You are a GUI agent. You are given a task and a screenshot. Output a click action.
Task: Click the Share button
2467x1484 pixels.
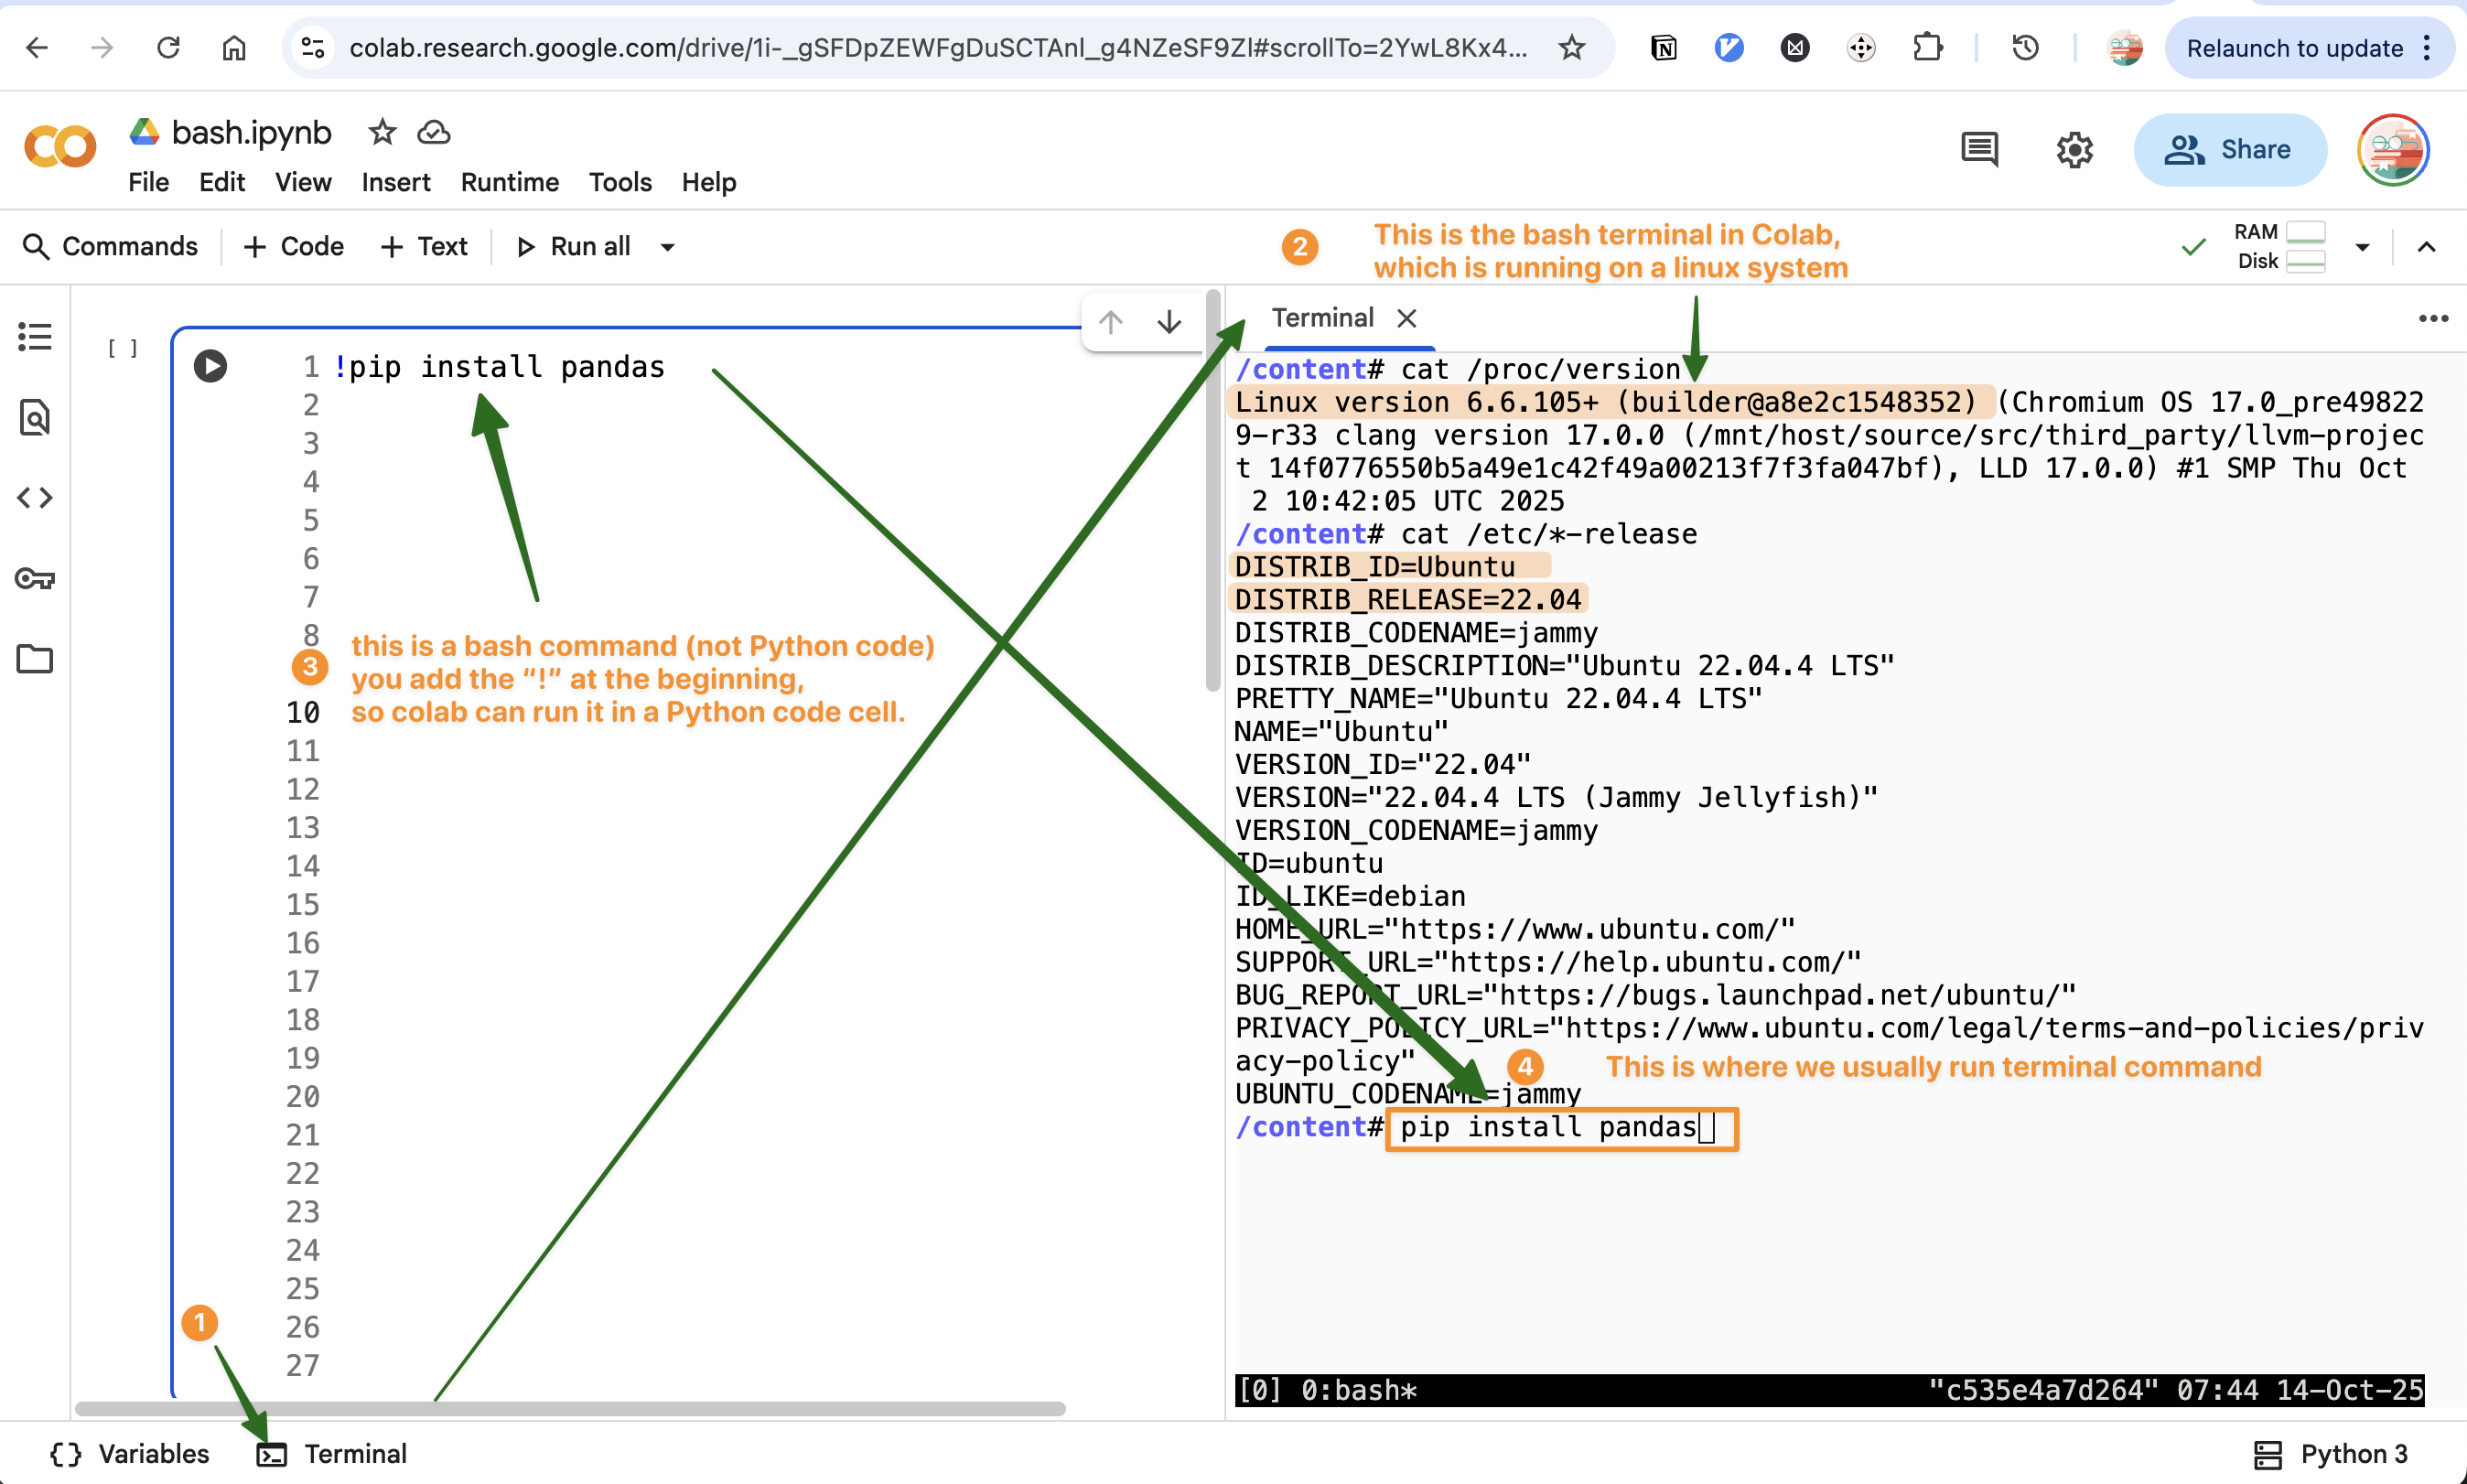pyautogui.click(x=2229, y=150)
